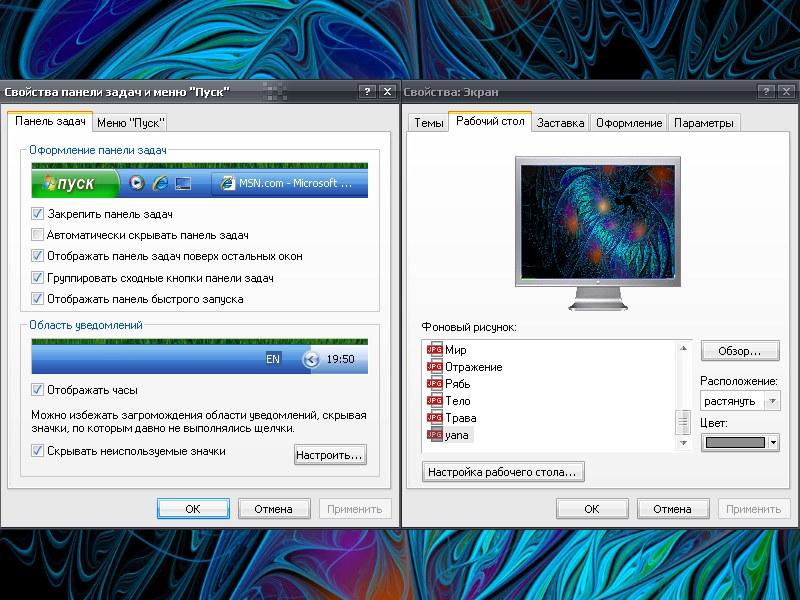
Task: Click the monitor wallpaper preview image
Action: pyautogui.click(x=598, y=221)
